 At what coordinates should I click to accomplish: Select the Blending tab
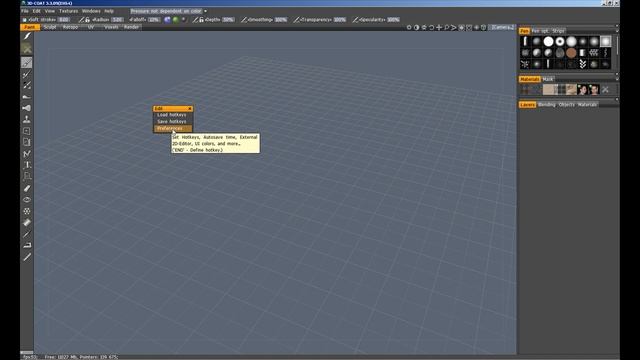pos(547,105)
